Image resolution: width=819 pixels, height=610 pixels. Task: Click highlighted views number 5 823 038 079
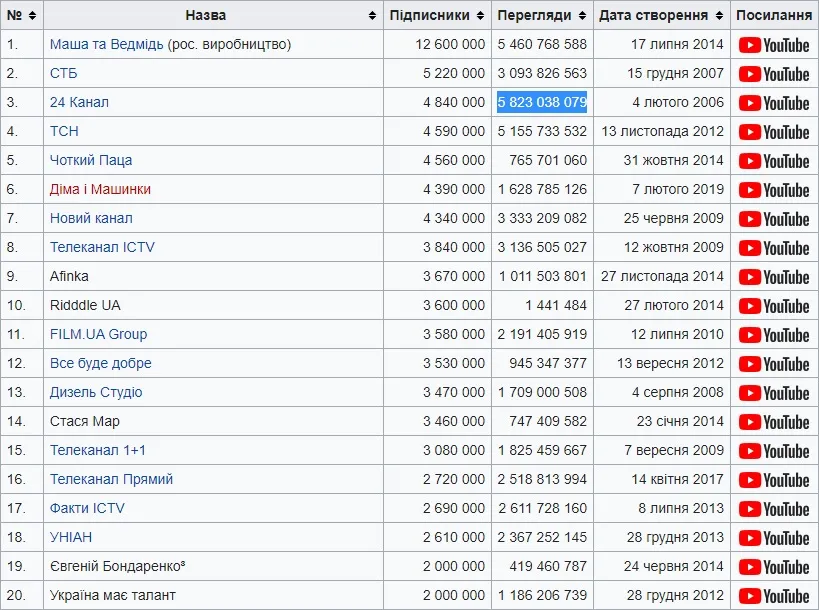(542, 102)
